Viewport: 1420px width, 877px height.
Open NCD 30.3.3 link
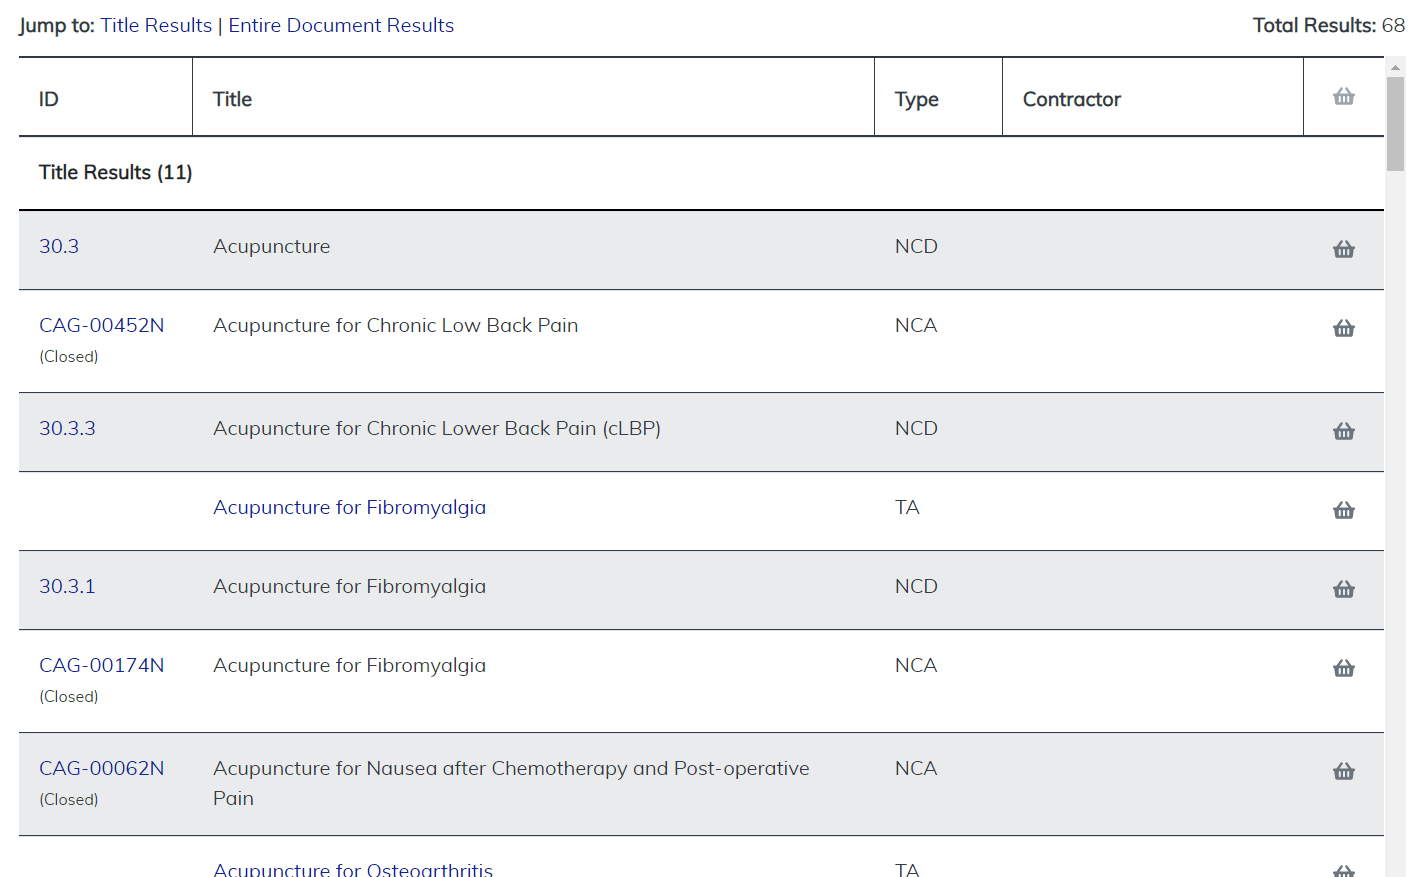[x=67, y=428]
